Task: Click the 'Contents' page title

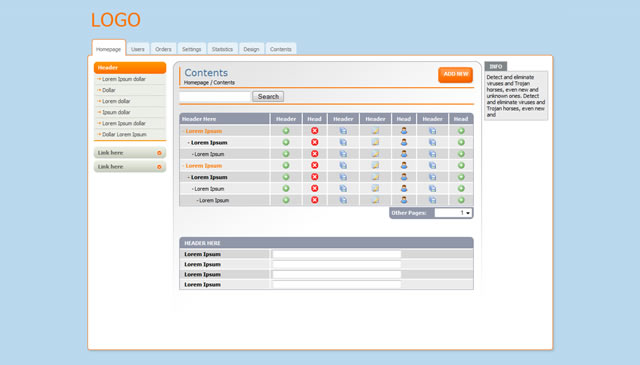Action: [206, 73]
